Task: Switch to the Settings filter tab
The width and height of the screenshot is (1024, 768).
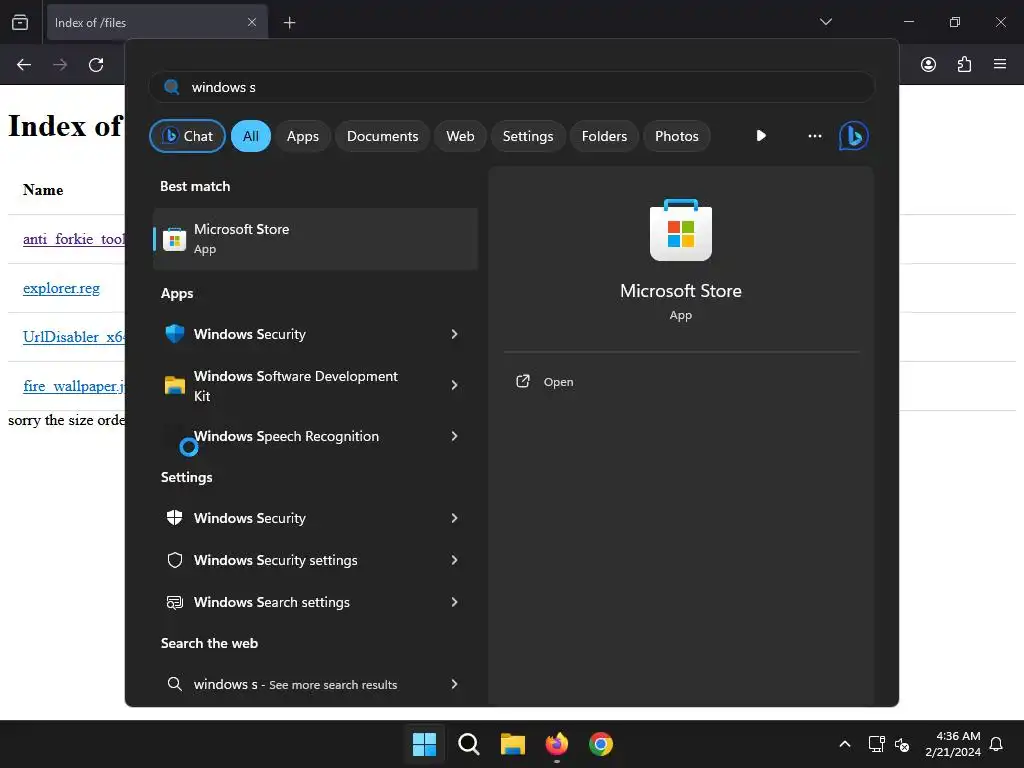Action: coord(528,136)
